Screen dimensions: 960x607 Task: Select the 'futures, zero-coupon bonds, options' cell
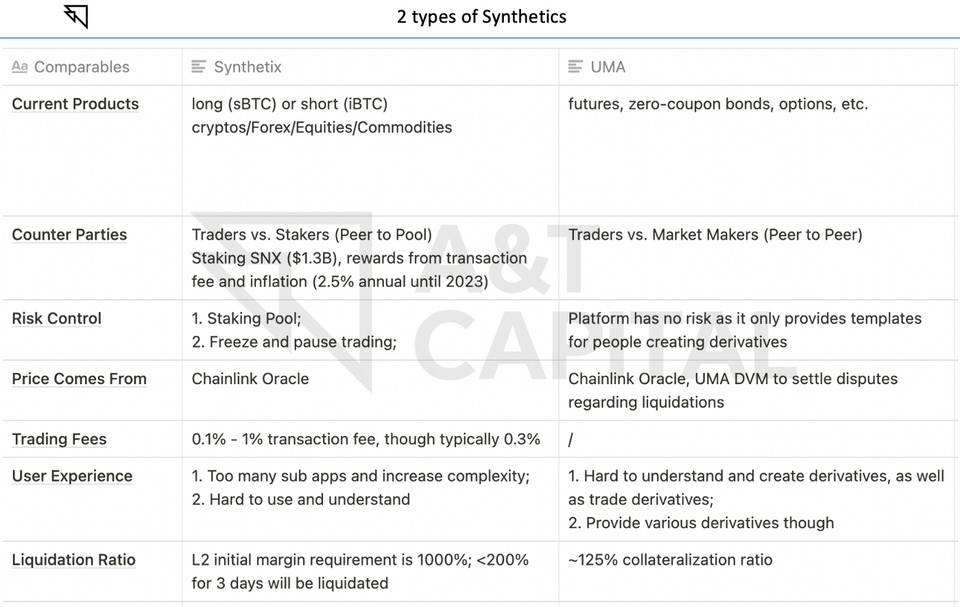pyautogui.click(x=756, y=151)
